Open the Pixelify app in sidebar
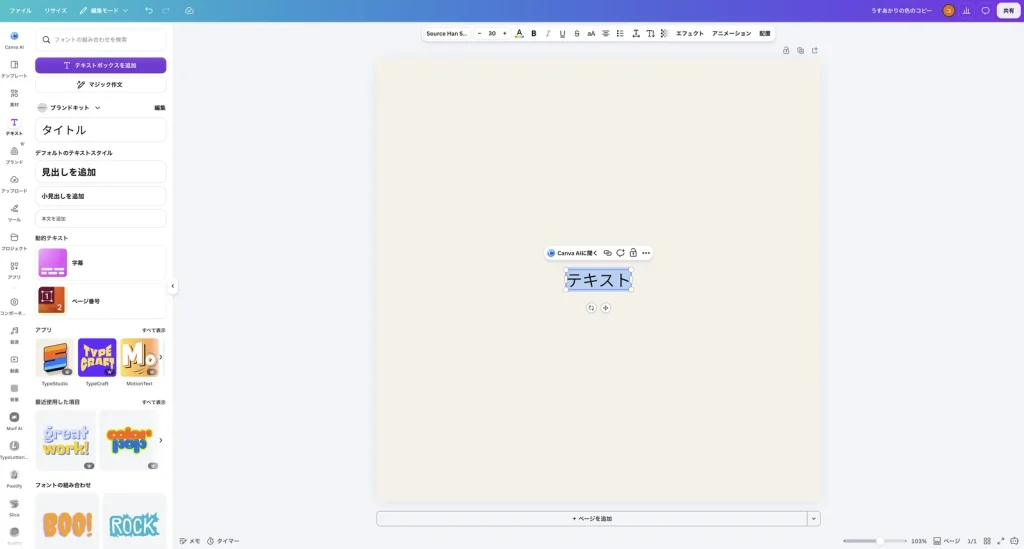 coord(14,478)
